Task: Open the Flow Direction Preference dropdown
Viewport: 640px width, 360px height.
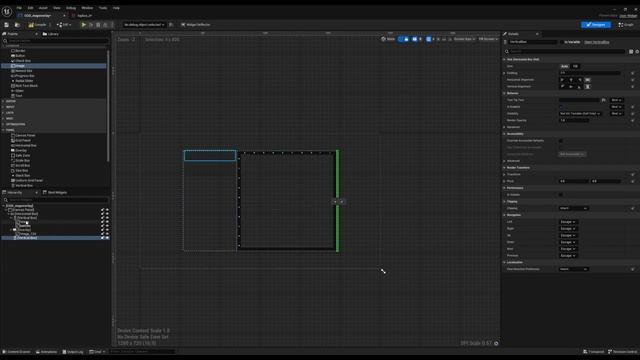Action: point(573,269)
